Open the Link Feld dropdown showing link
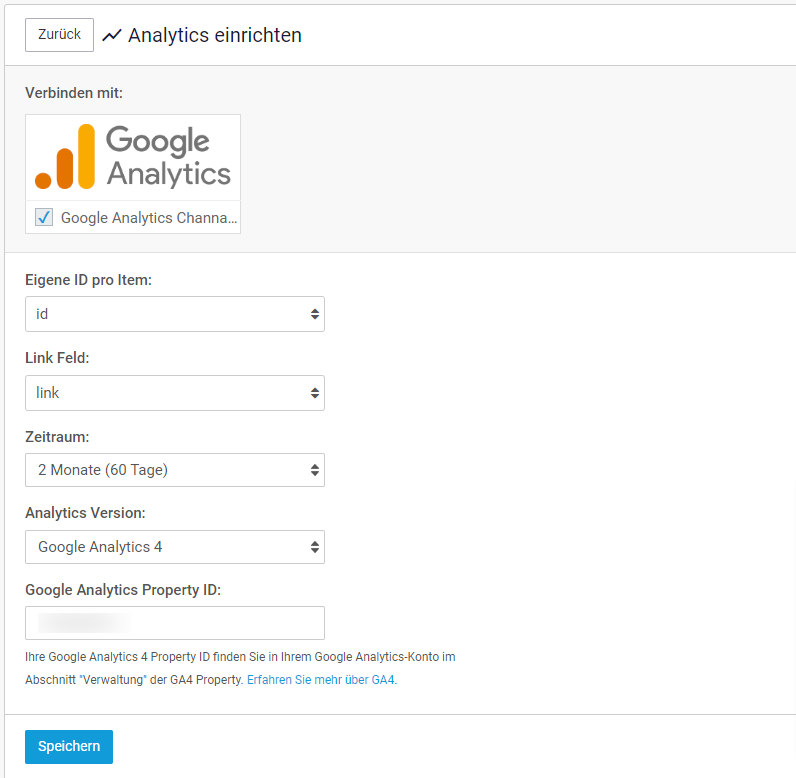The image size is (796, 778). 175,393
